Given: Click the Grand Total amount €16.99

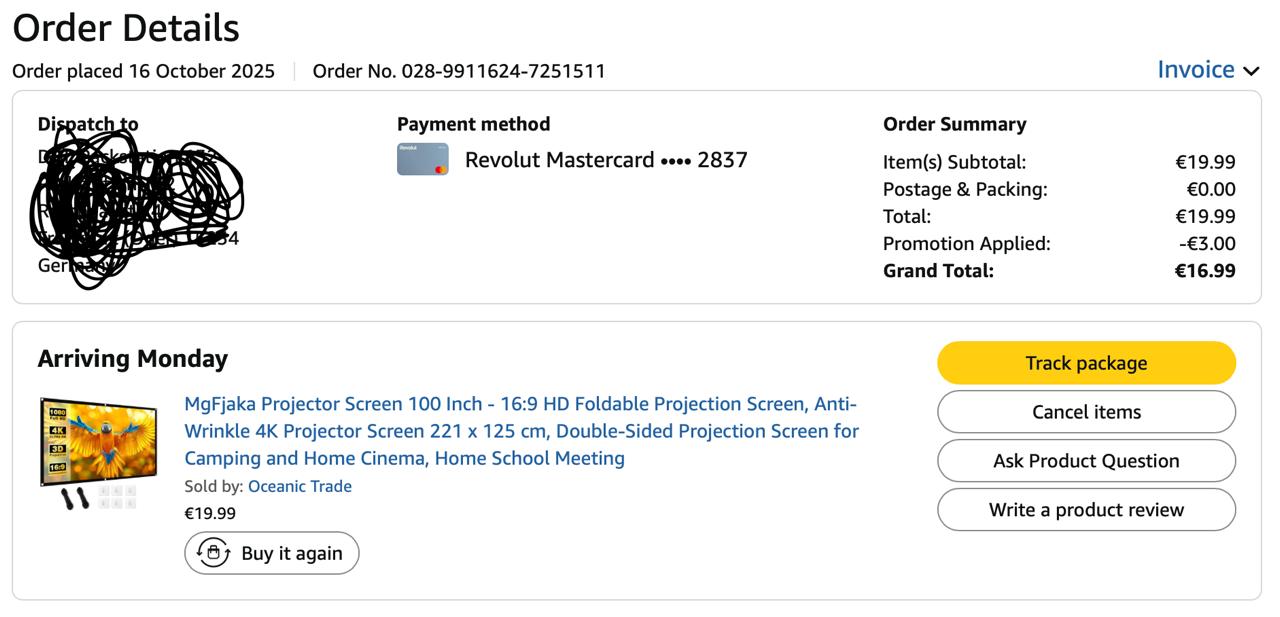Looking at the screenshot, I should pyautogui.click(x=1205, y=271).
